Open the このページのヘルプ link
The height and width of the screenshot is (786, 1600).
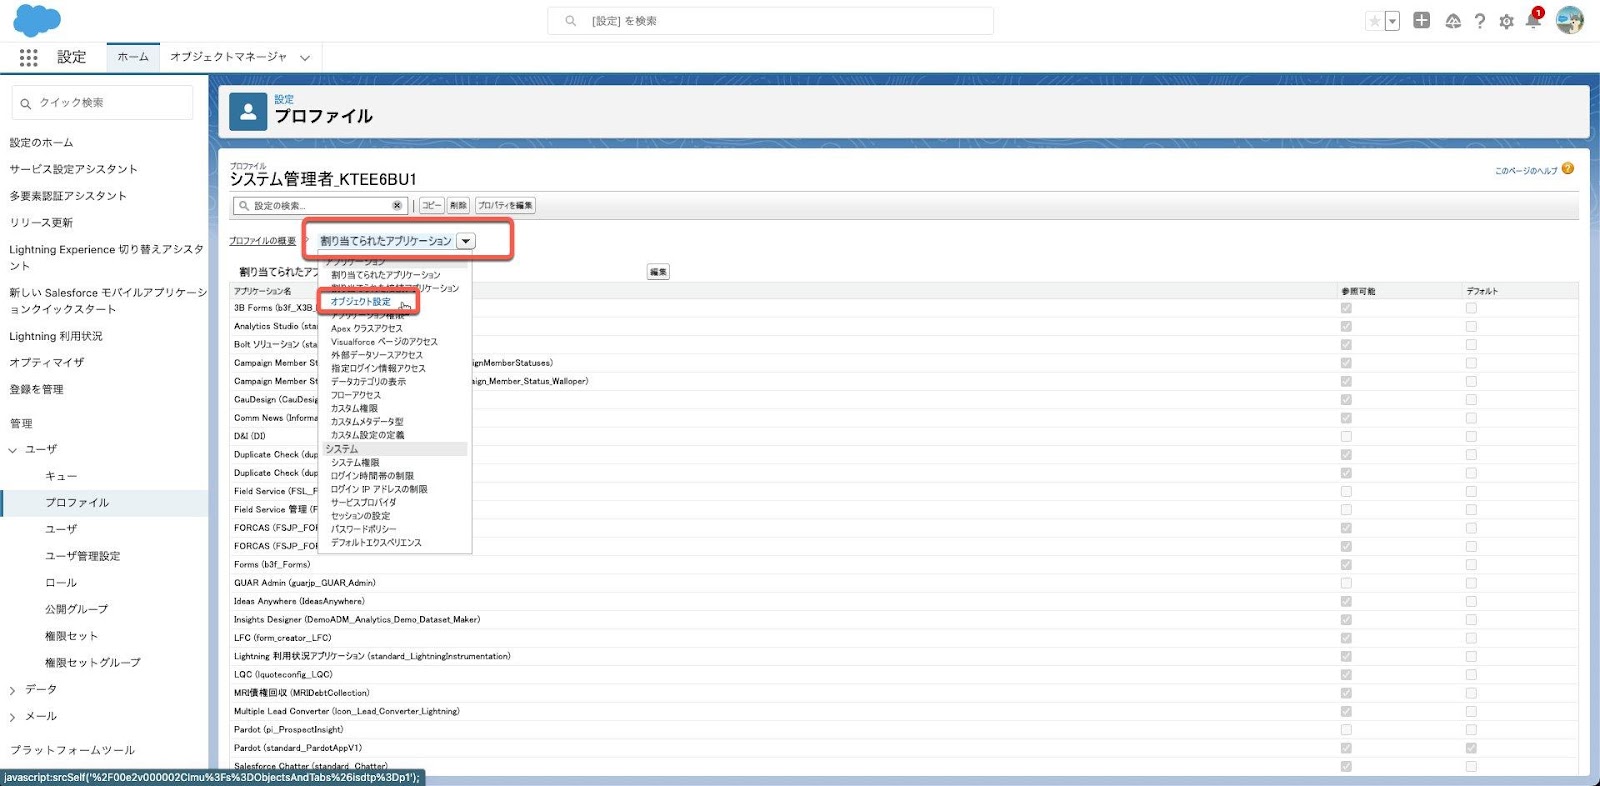pyautogui.click(x=1526, y=171)
